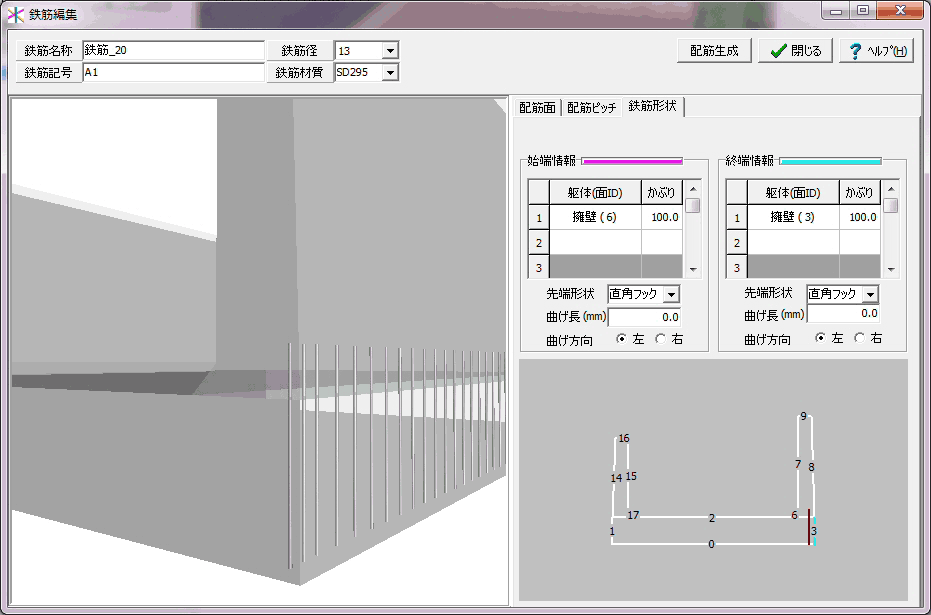Click the dark red edge 3 line in diagram
Image resolution: width=931 pixels, height=615 pixels.
[x=809, y=527]
